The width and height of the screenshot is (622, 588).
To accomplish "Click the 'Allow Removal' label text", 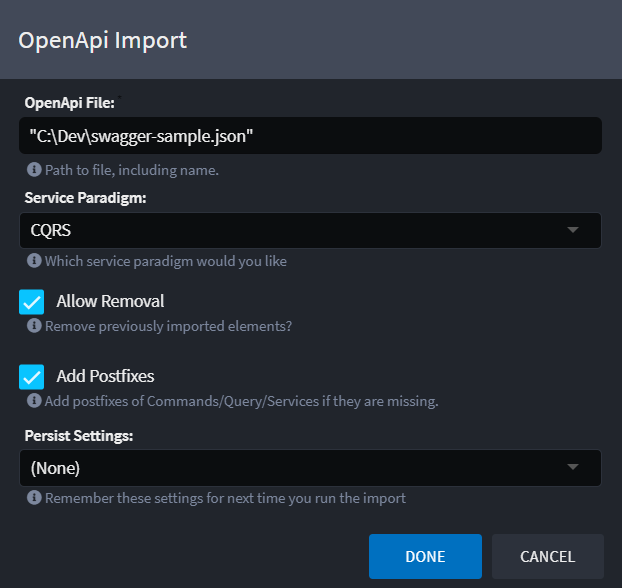I will pos(110,301).
